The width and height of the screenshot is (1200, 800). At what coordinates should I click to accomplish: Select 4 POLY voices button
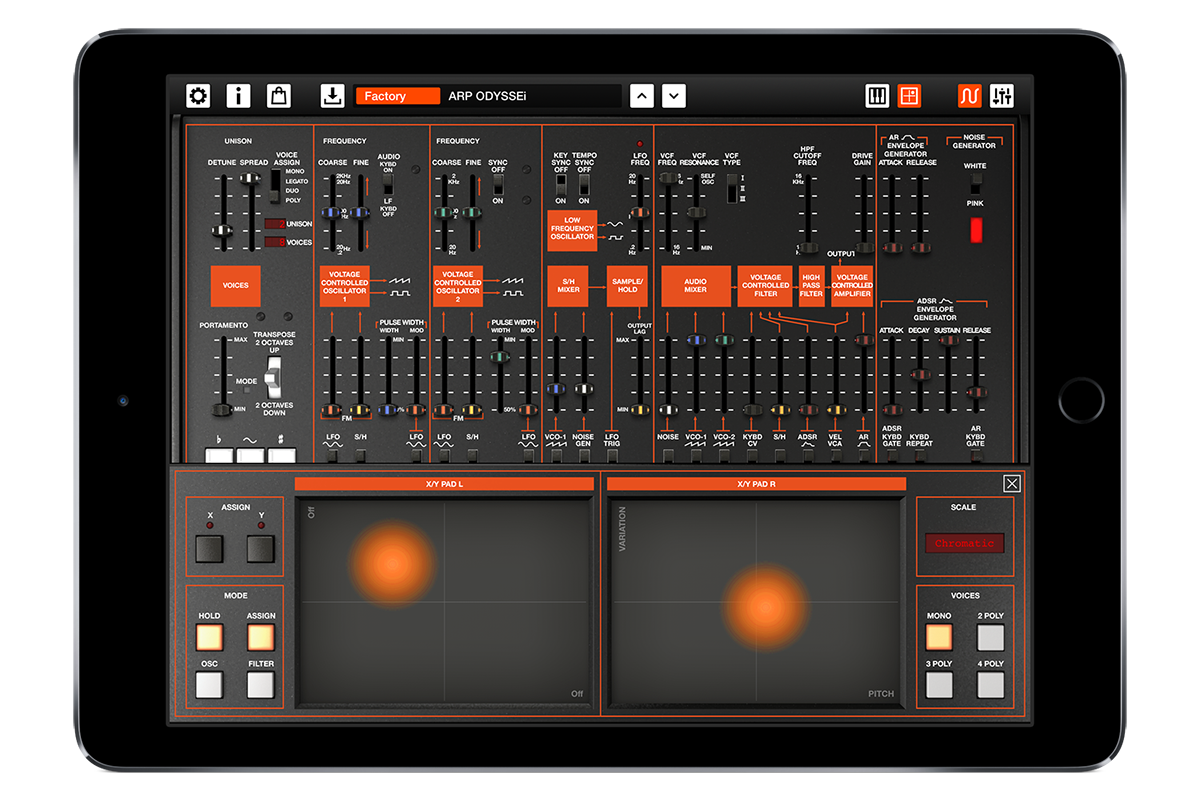coord(990,685)
